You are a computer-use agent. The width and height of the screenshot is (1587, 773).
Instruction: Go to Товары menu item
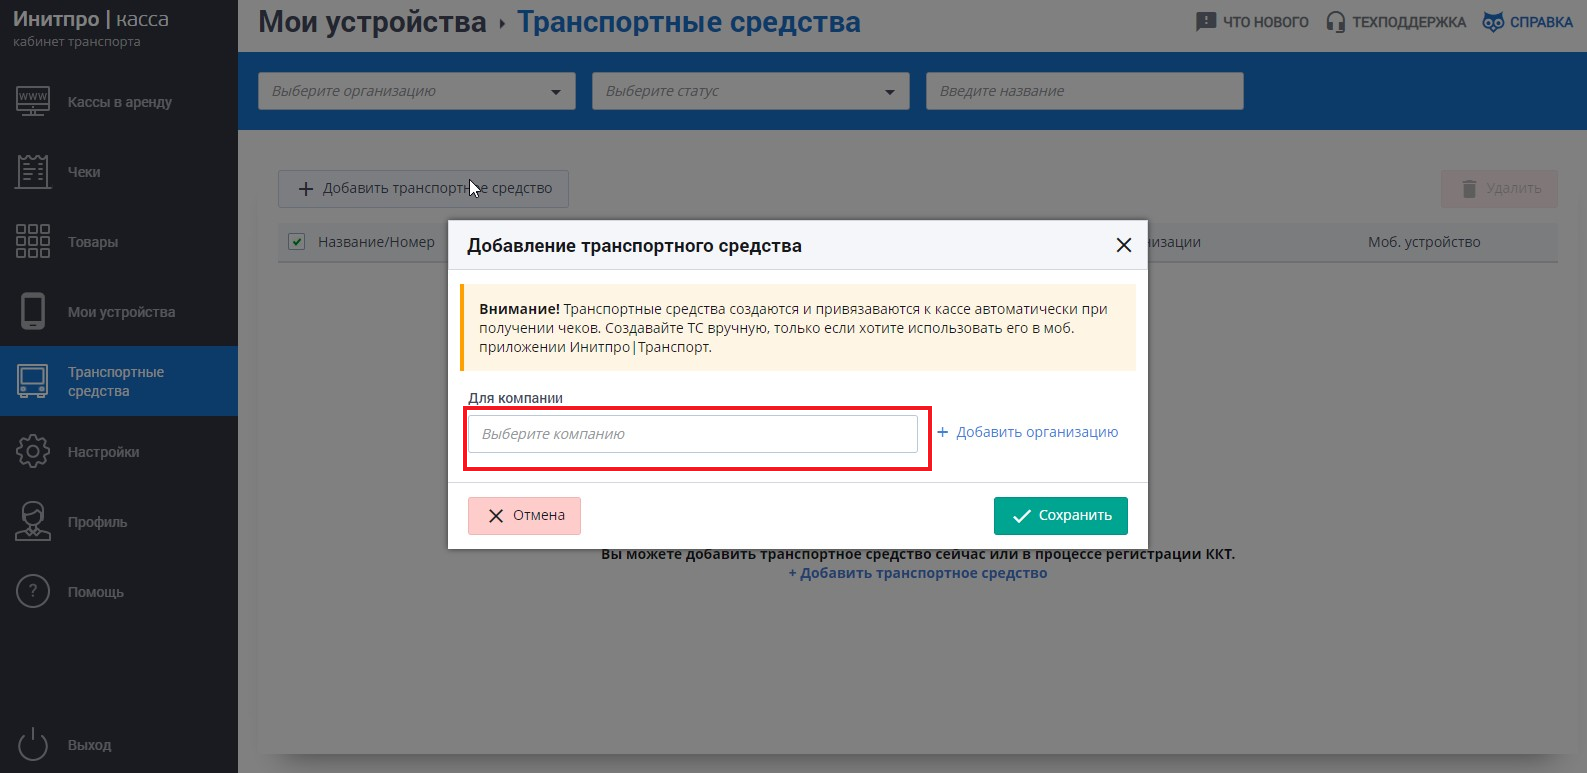pyautogui.click(x=119, y=242)
